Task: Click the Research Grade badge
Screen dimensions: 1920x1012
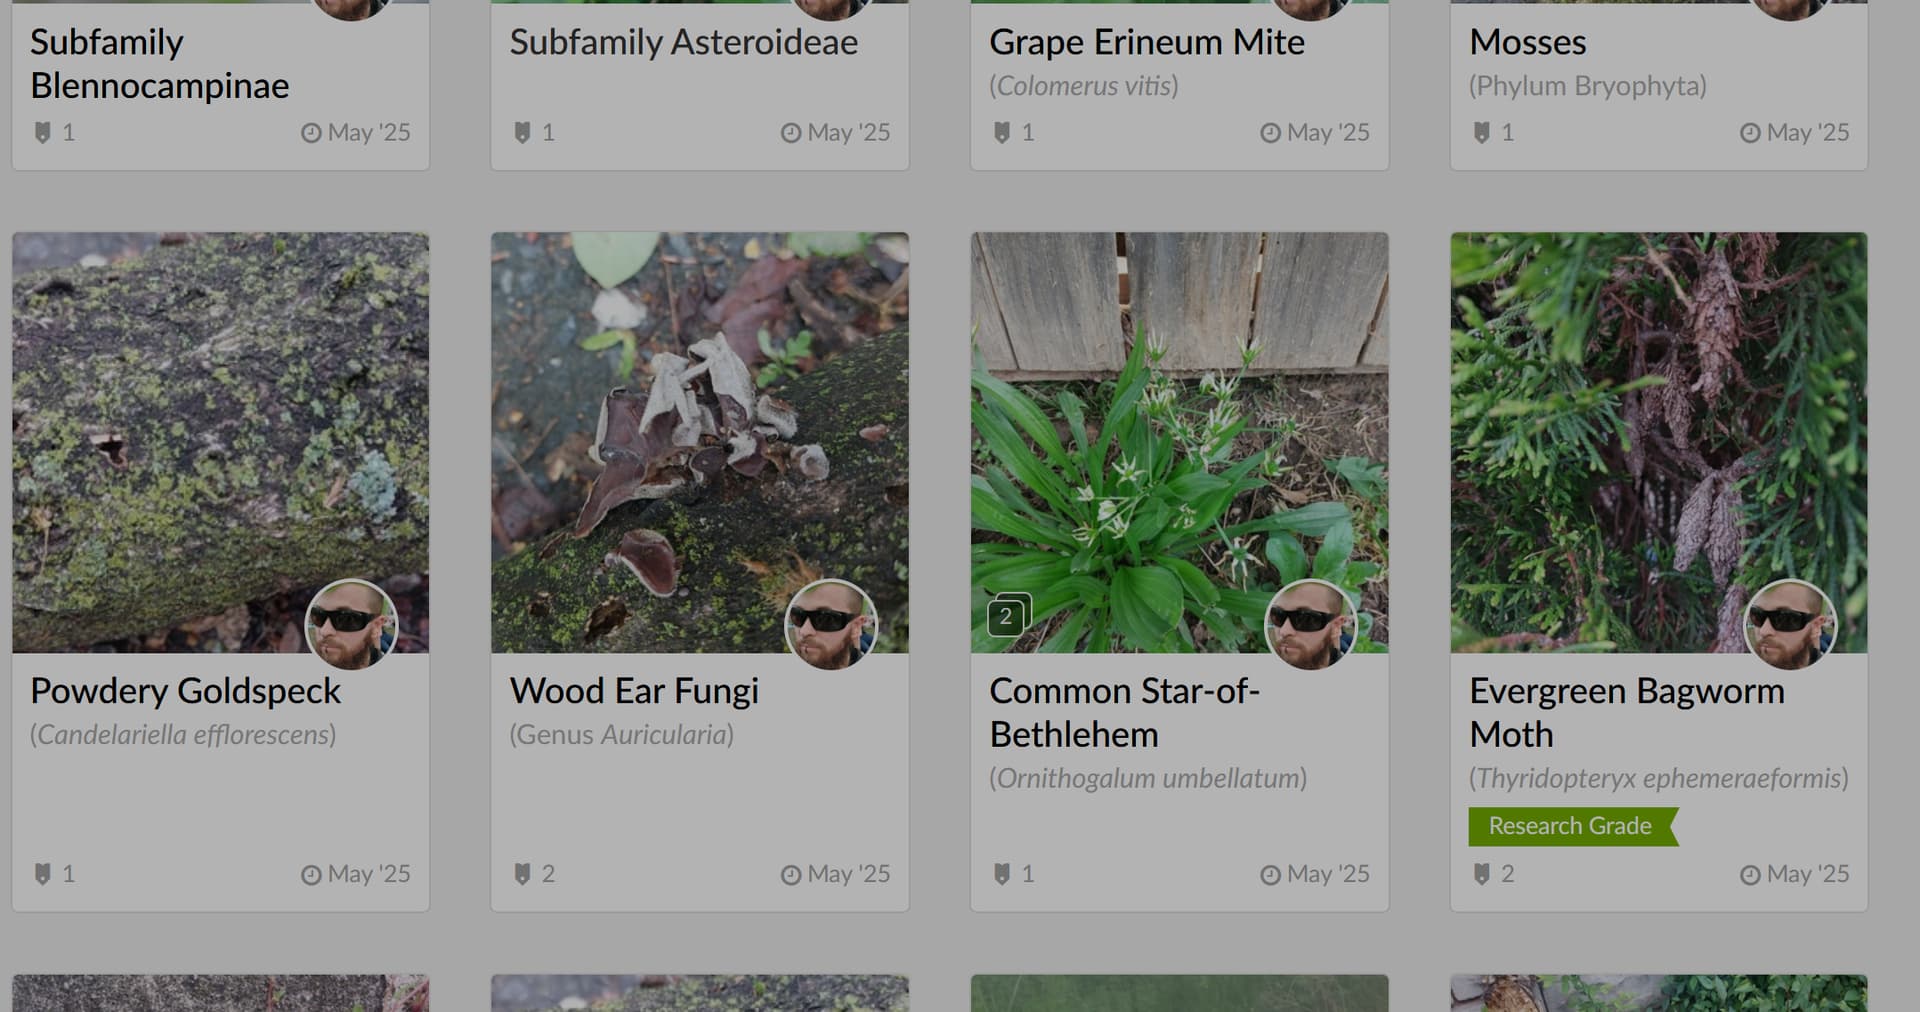Action: click(x=1570, y=826)
